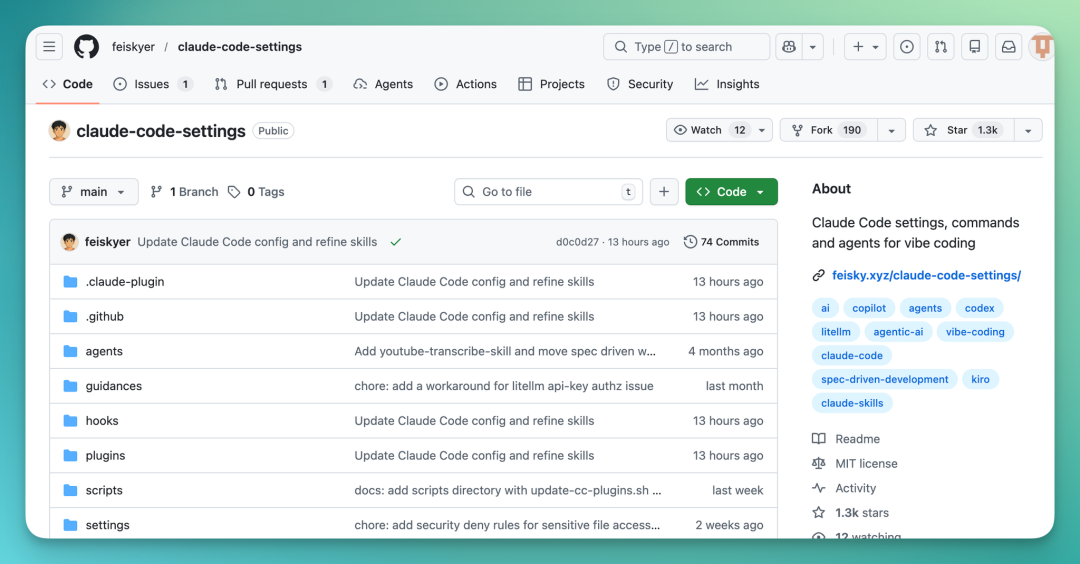Click the feiskyer commit author avatar
The width and height of the screenshot is (1080, 564).
click(70, 242)
